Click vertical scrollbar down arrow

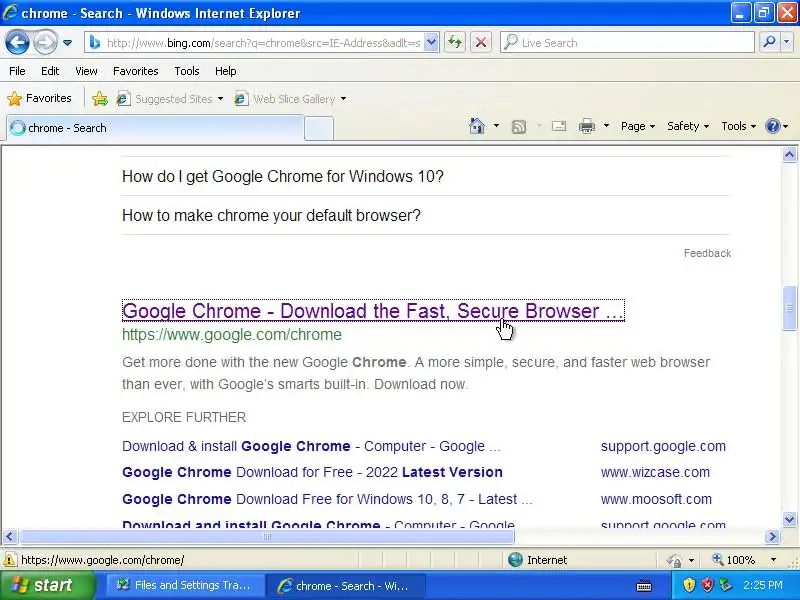coord(789,519)
